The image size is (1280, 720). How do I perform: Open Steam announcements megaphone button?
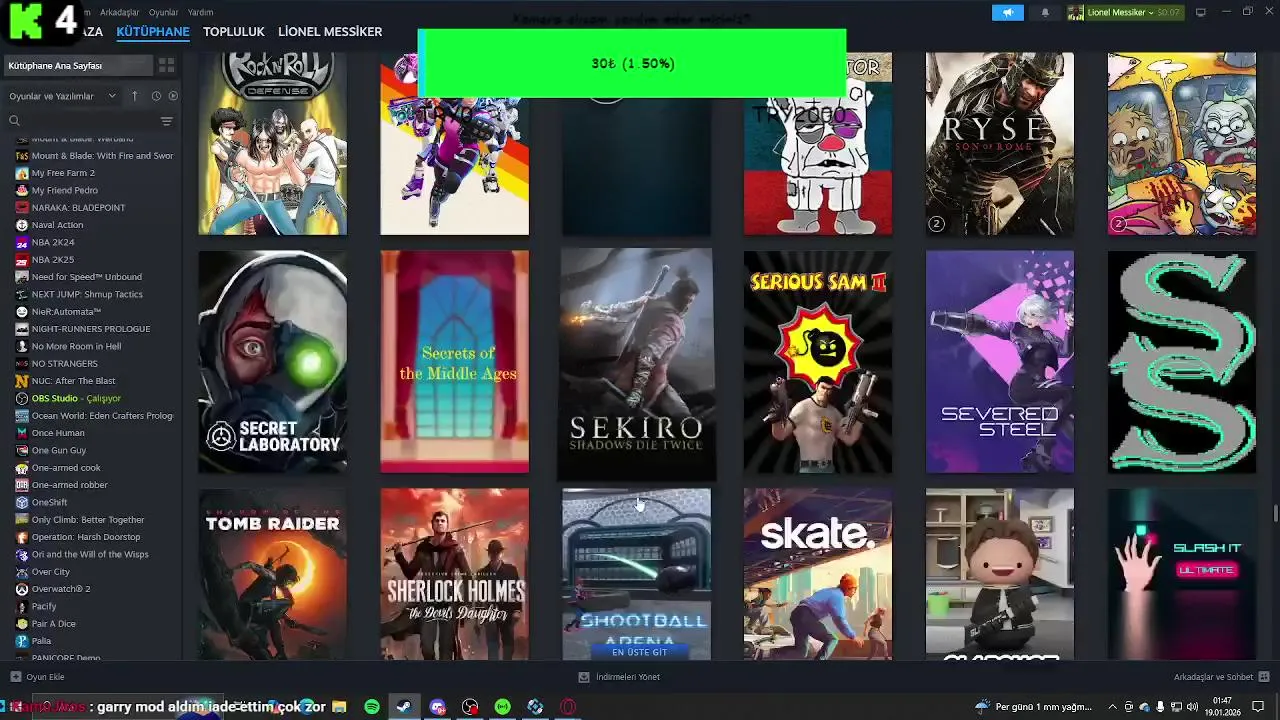[1008, 12]
